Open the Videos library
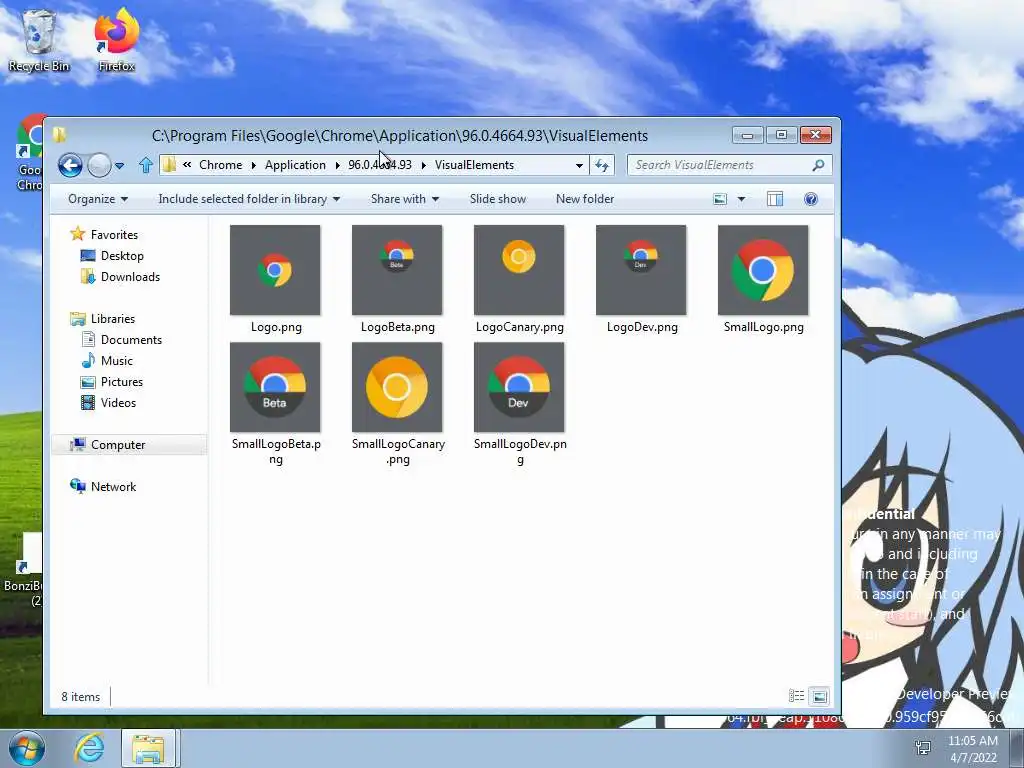This screenshot has height=768, width=1024. click(x=118, y=403)
